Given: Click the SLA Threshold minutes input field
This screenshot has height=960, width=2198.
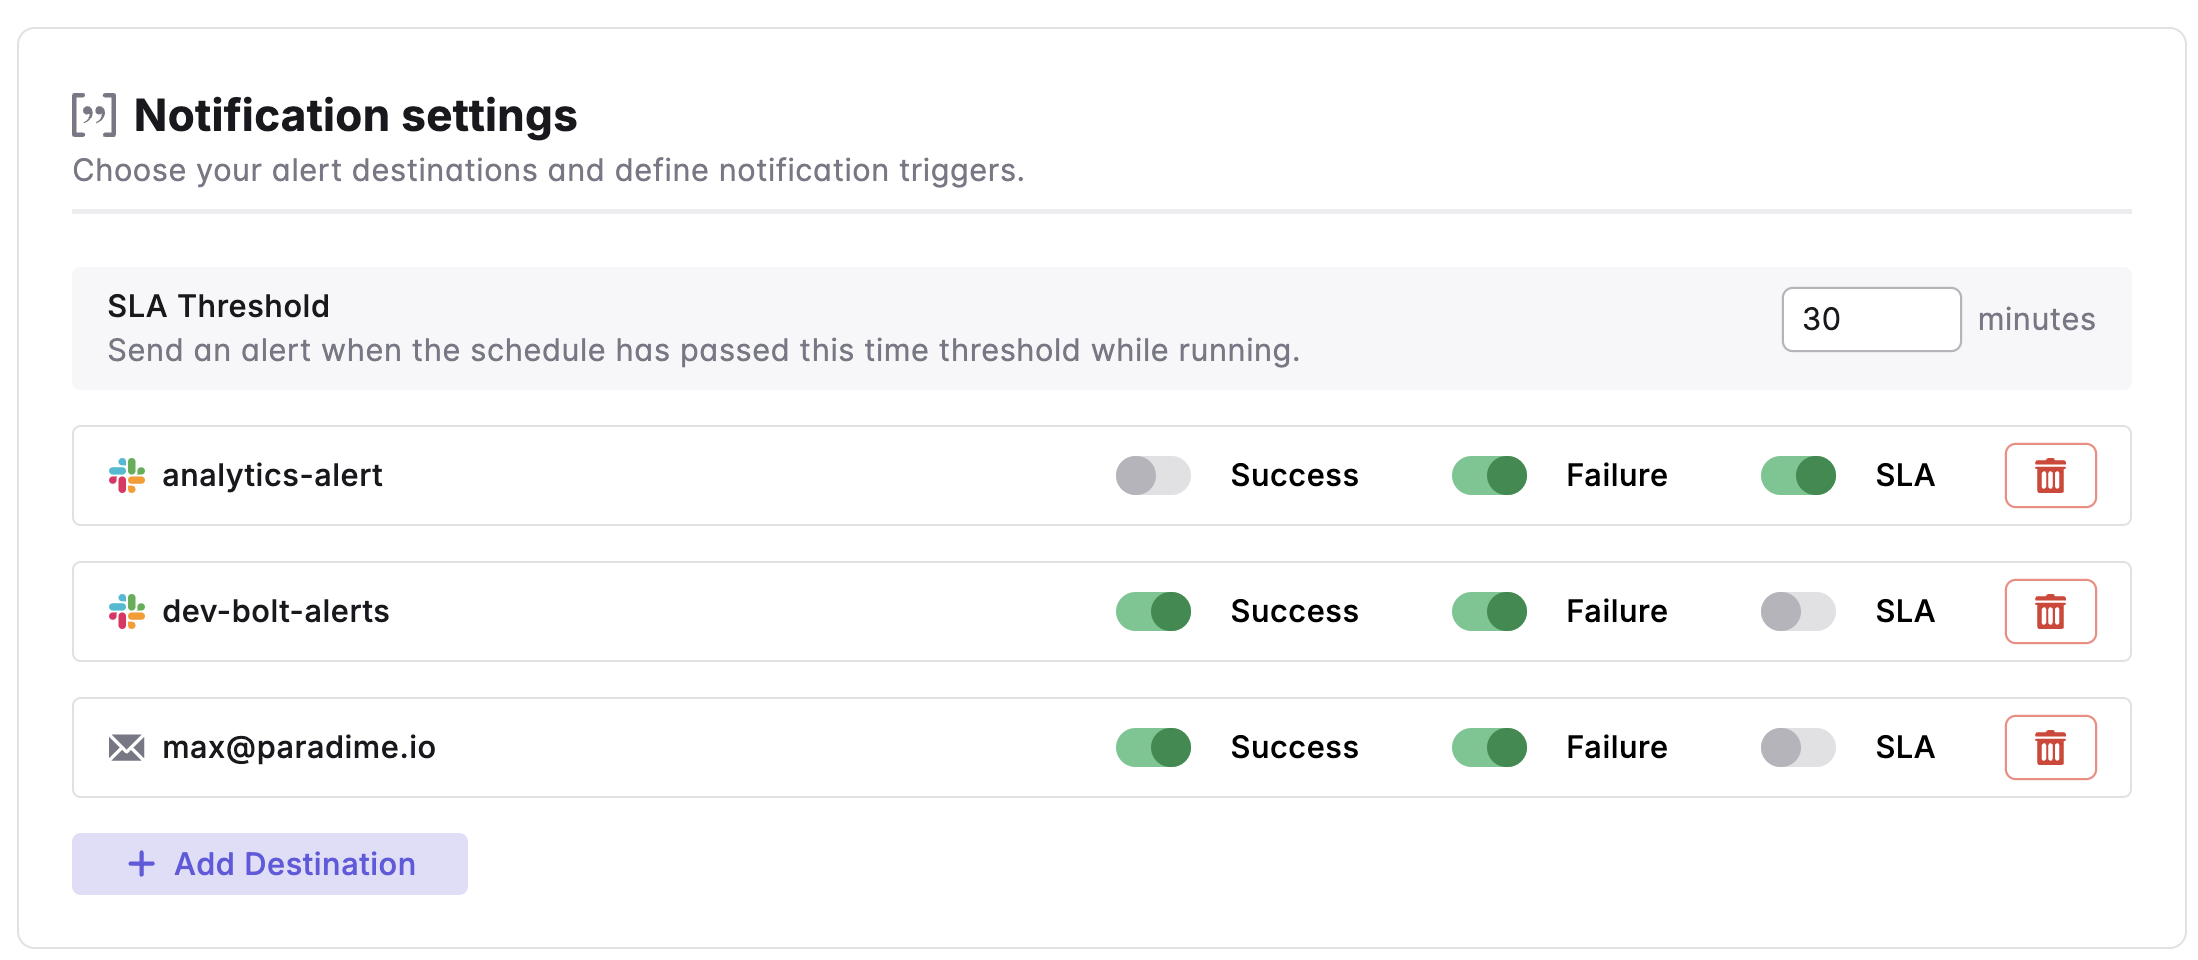Looking at the screenshot, I should click(1871, 320).
